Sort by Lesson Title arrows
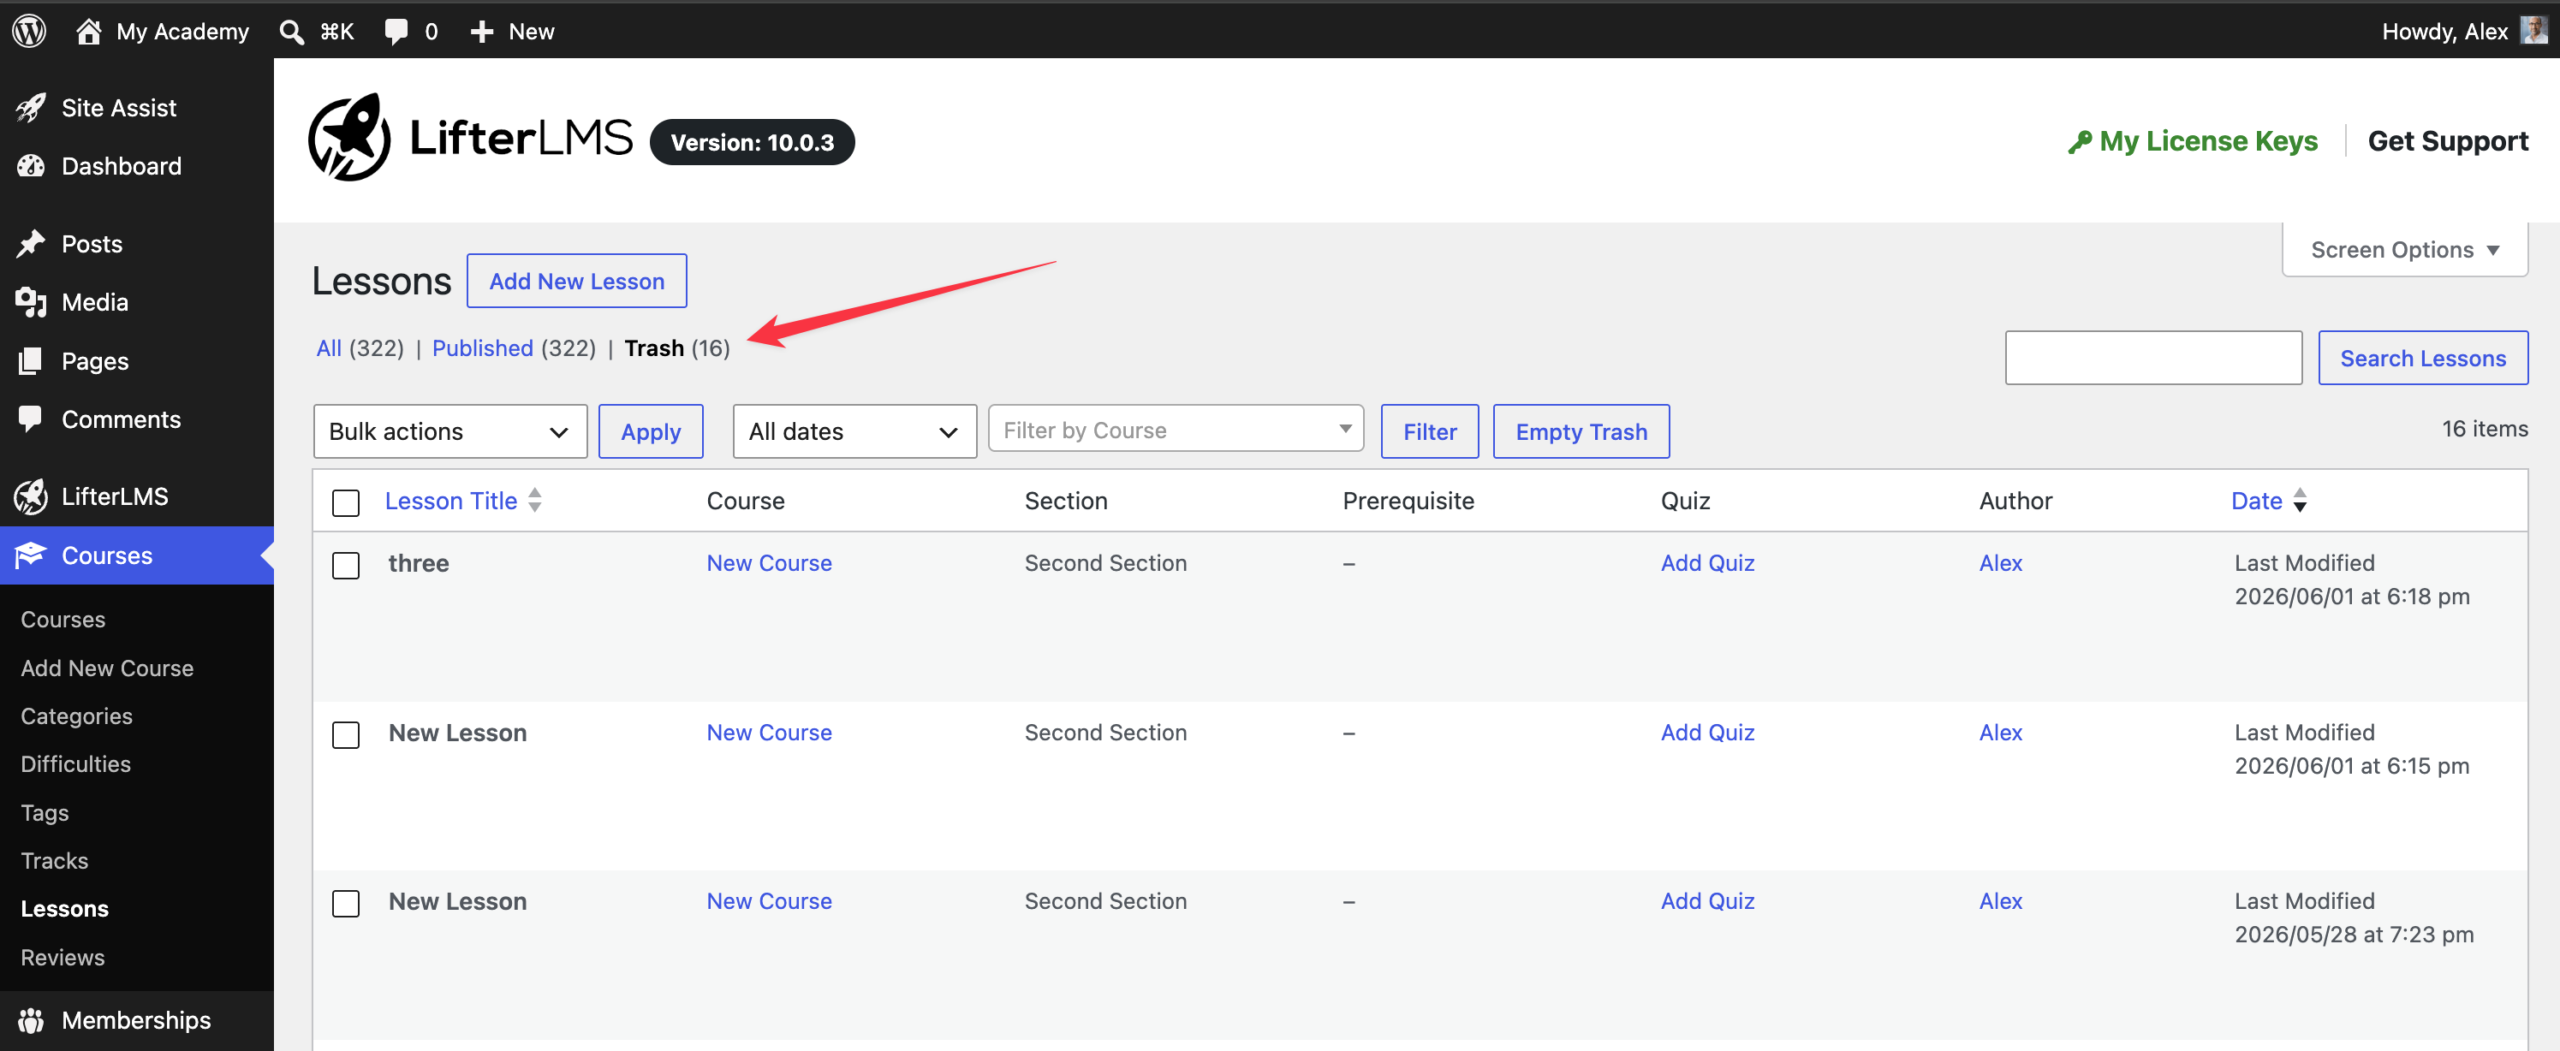The height and width of the screenshot is (1051, 2560). point(535,500)
